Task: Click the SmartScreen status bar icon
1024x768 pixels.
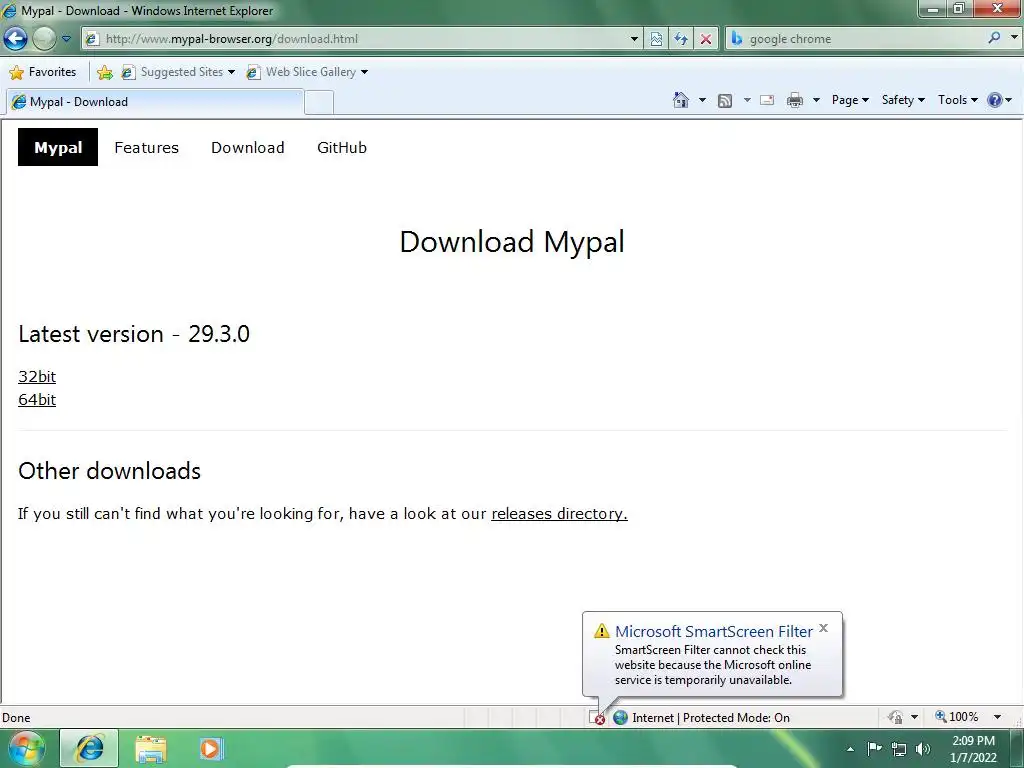Action: pos(597,718)
